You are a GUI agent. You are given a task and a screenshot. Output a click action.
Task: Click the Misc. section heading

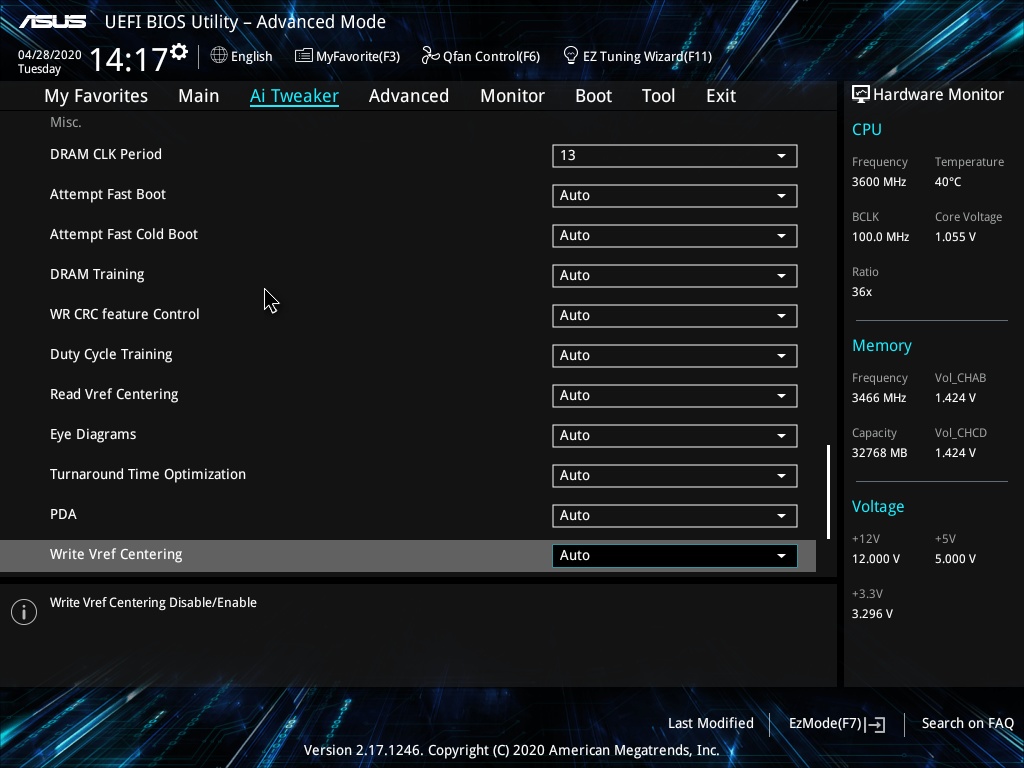pyautogui.click(x=66, y=122)
